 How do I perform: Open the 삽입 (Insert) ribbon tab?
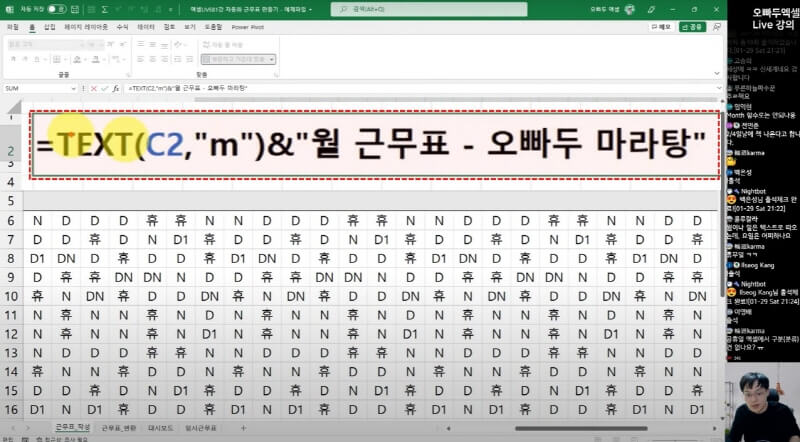49,27
